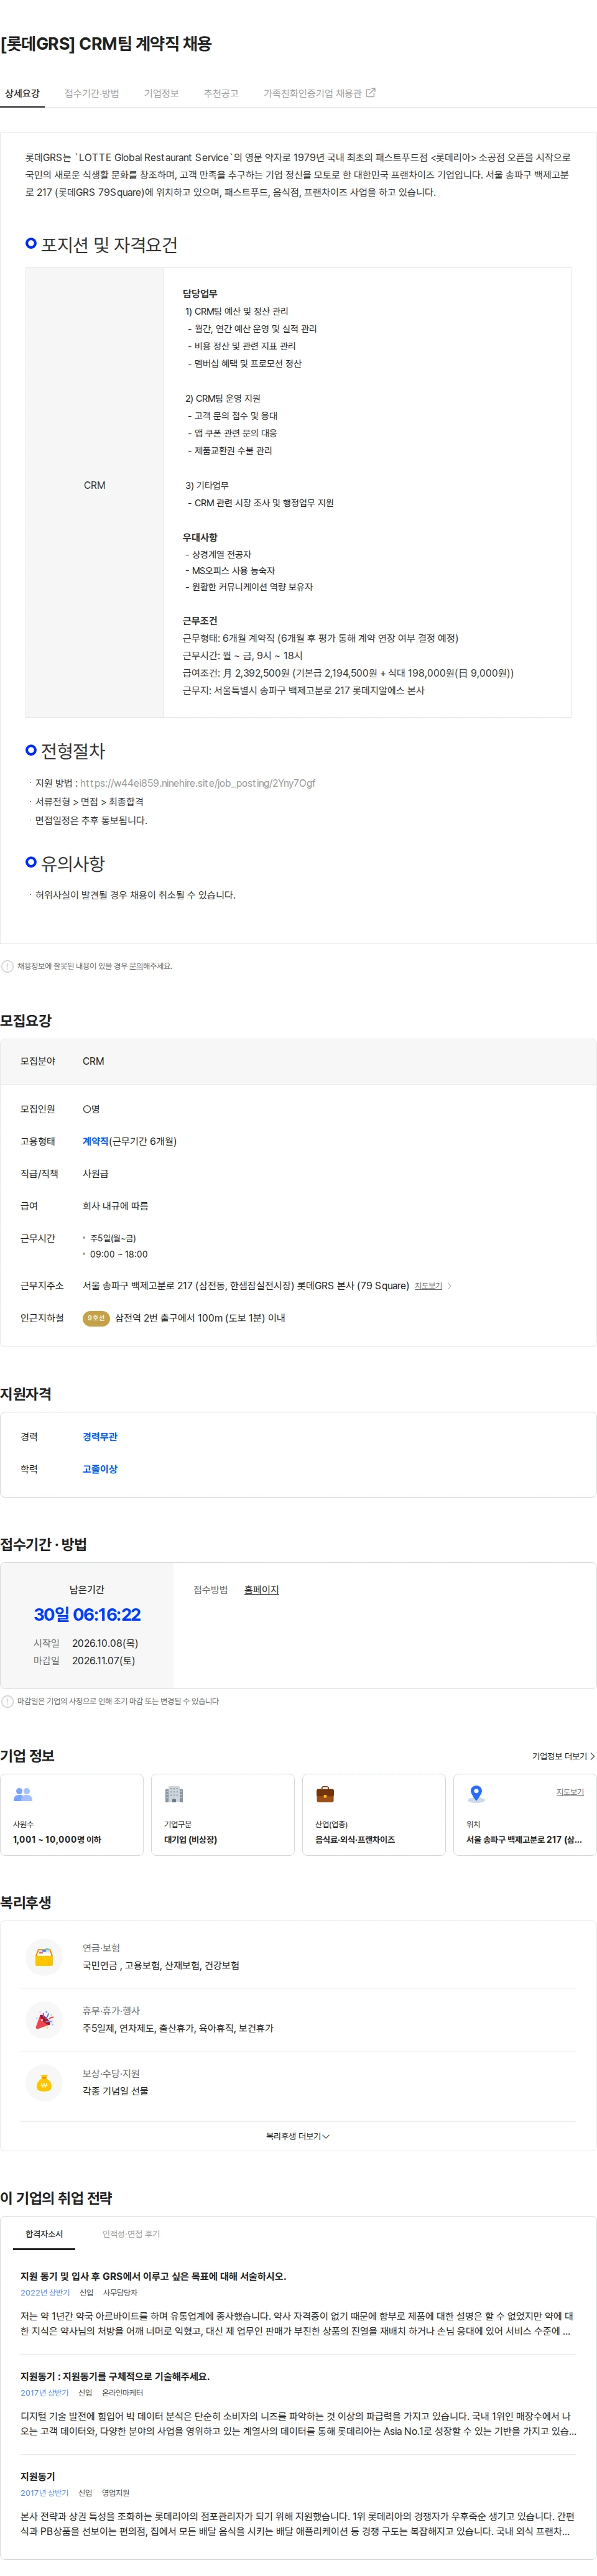Go to the 추천공고 tab

coord(221,94)
